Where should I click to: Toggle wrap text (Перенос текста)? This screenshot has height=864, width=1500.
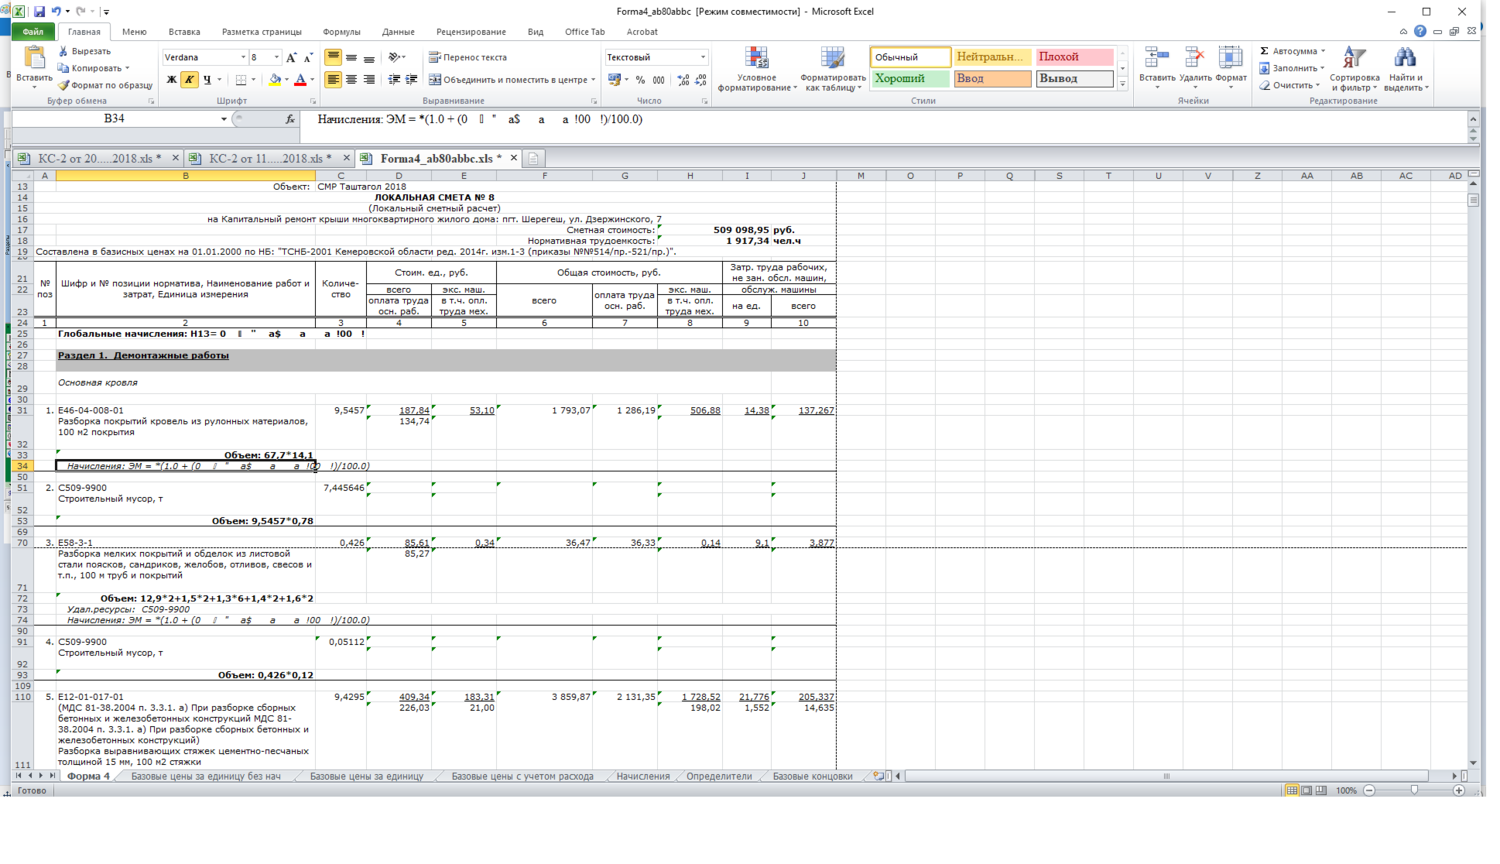pyautogui.click(x=468, y=58)
